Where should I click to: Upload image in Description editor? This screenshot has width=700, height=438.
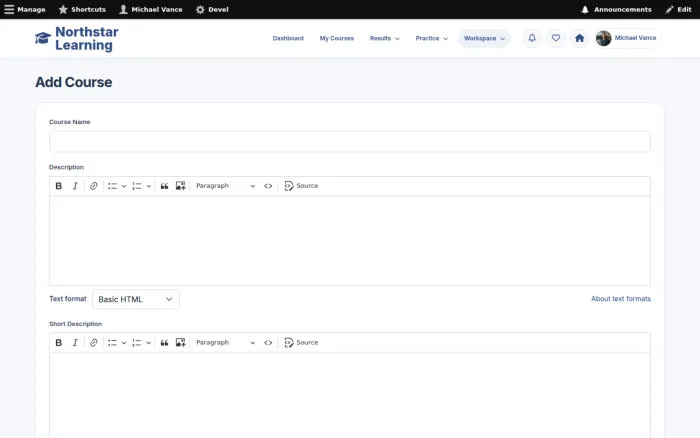[180, 186]
